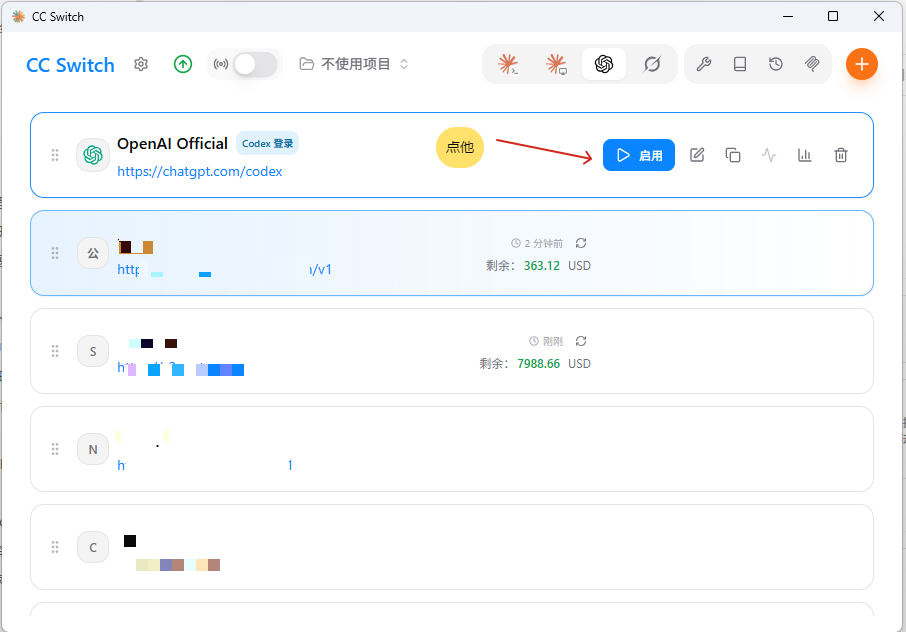Switch to the Claude terminal app tab
This screenshot has width=906, height=632.
[x=508, y=64]
